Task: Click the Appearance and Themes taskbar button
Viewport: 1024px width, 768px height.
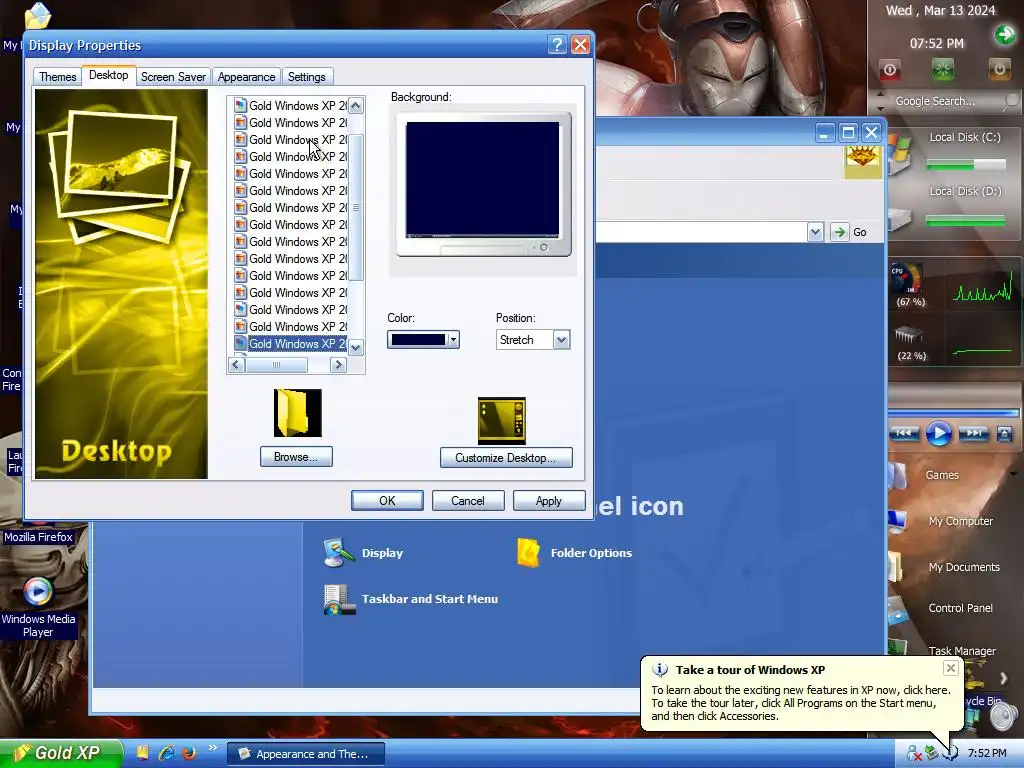Action: pyautogui.click(x=306, y=754)
